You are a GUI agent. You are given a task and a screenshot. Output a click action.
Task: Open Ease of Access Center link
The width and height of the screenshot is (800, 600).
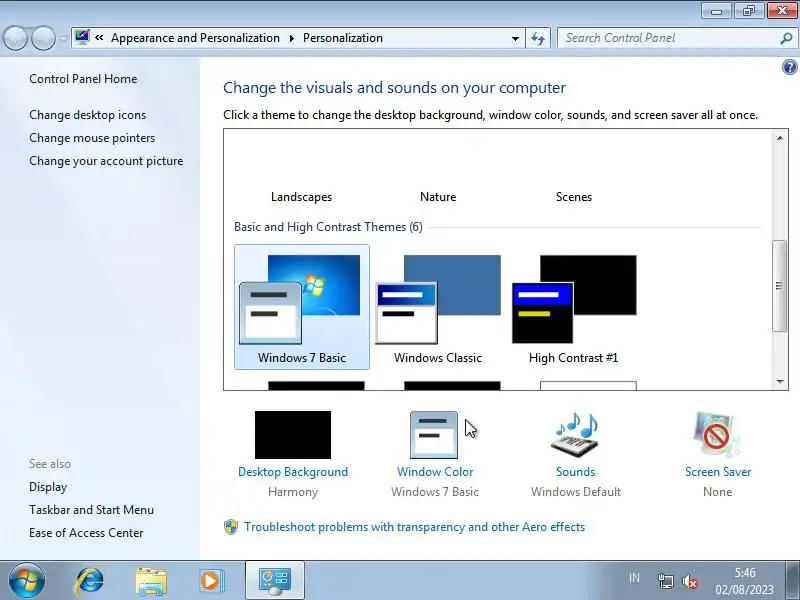tap(86, 533)
